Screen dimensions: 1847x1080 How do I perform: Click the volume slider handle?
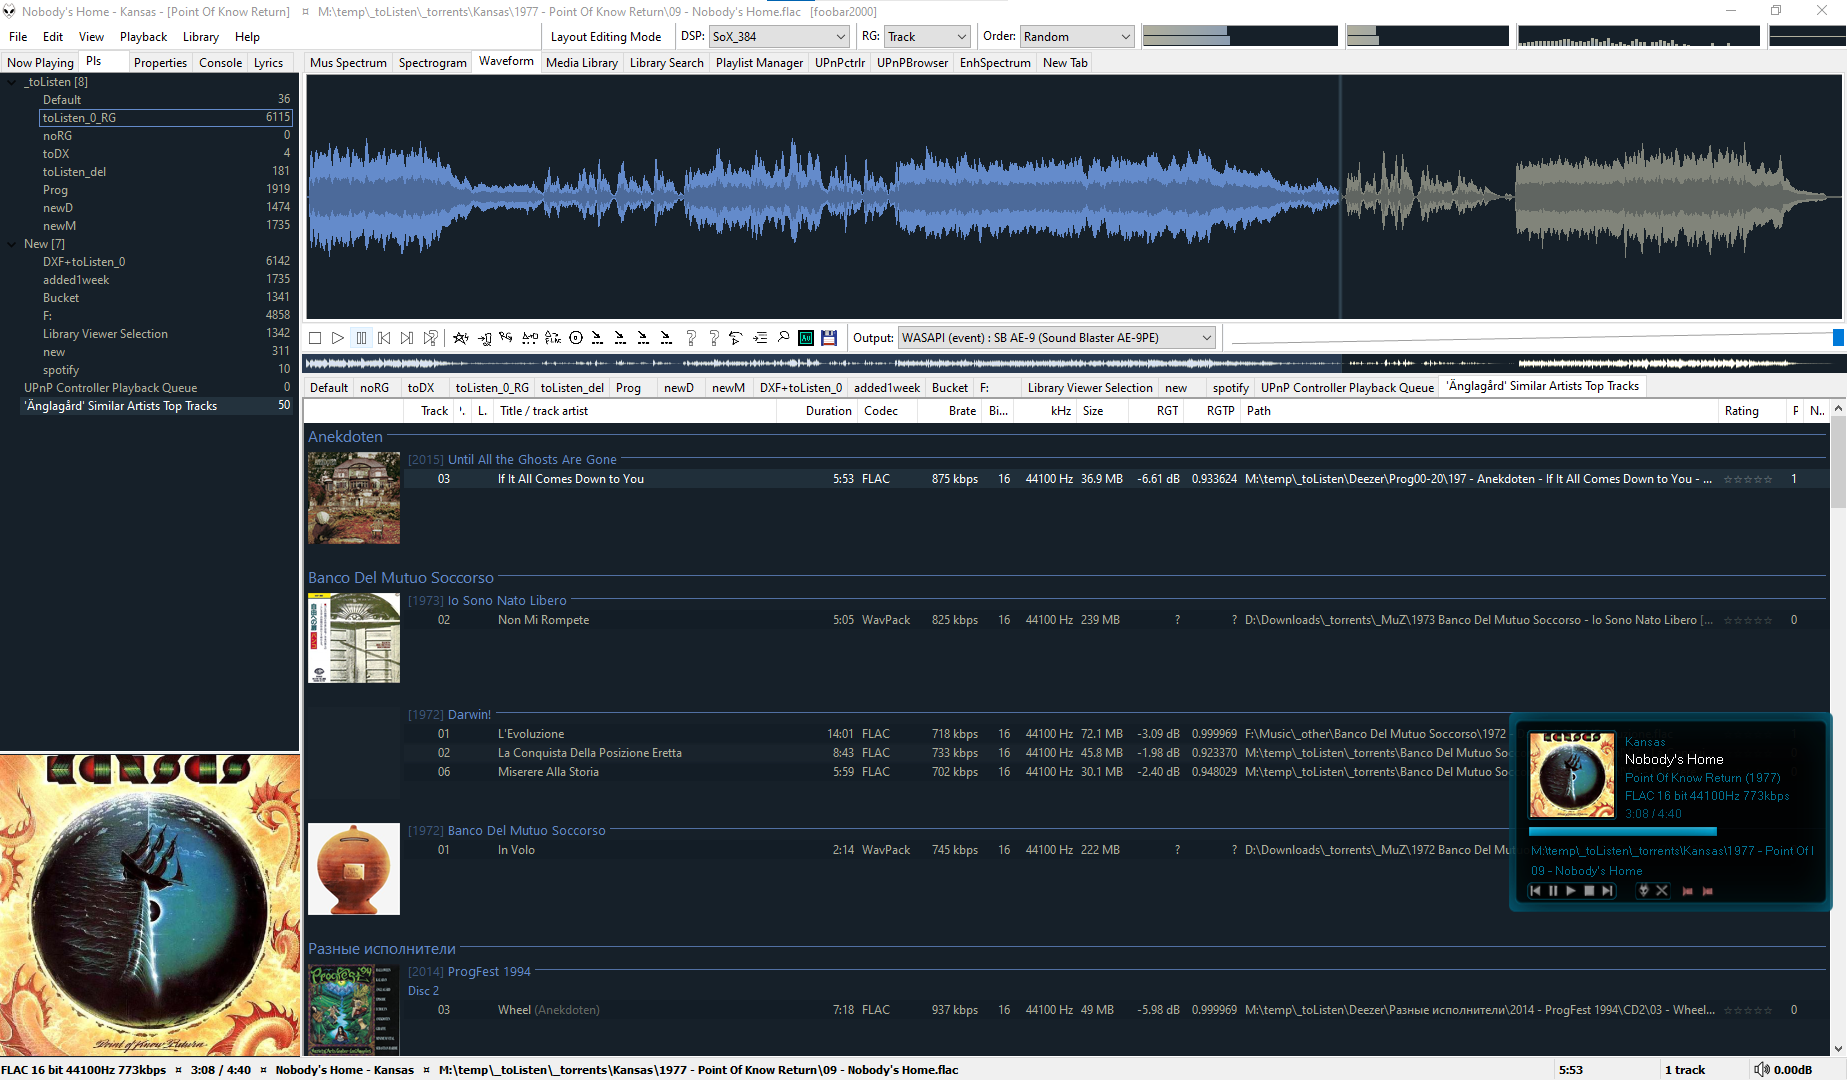point(1837,338)
